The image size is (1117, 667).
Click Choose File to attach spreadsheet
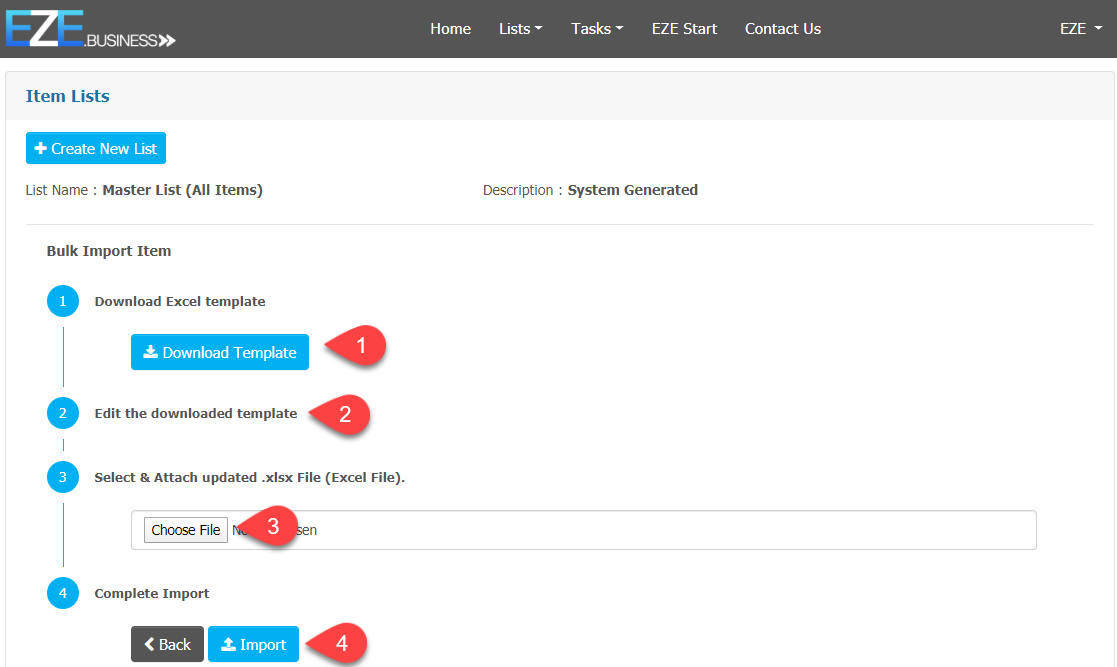185,530
